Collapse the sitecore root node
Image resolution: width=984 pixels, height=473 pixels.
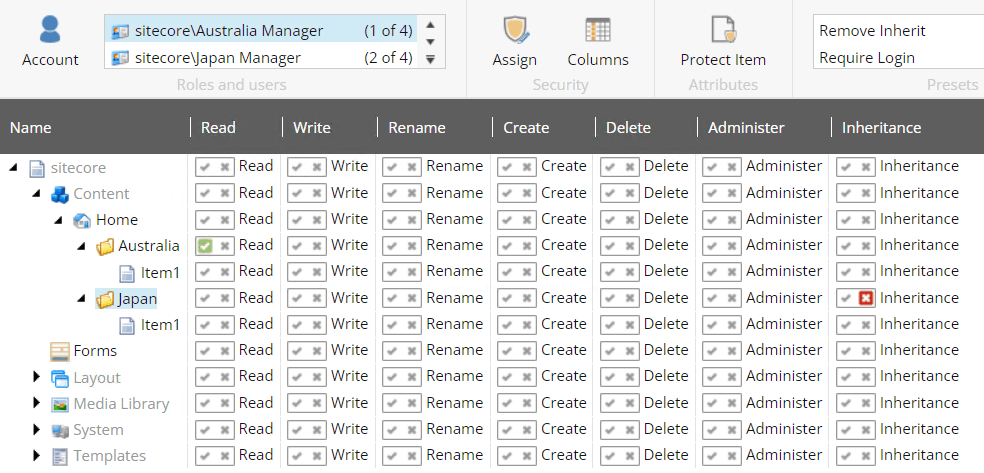tap(14, 167)
